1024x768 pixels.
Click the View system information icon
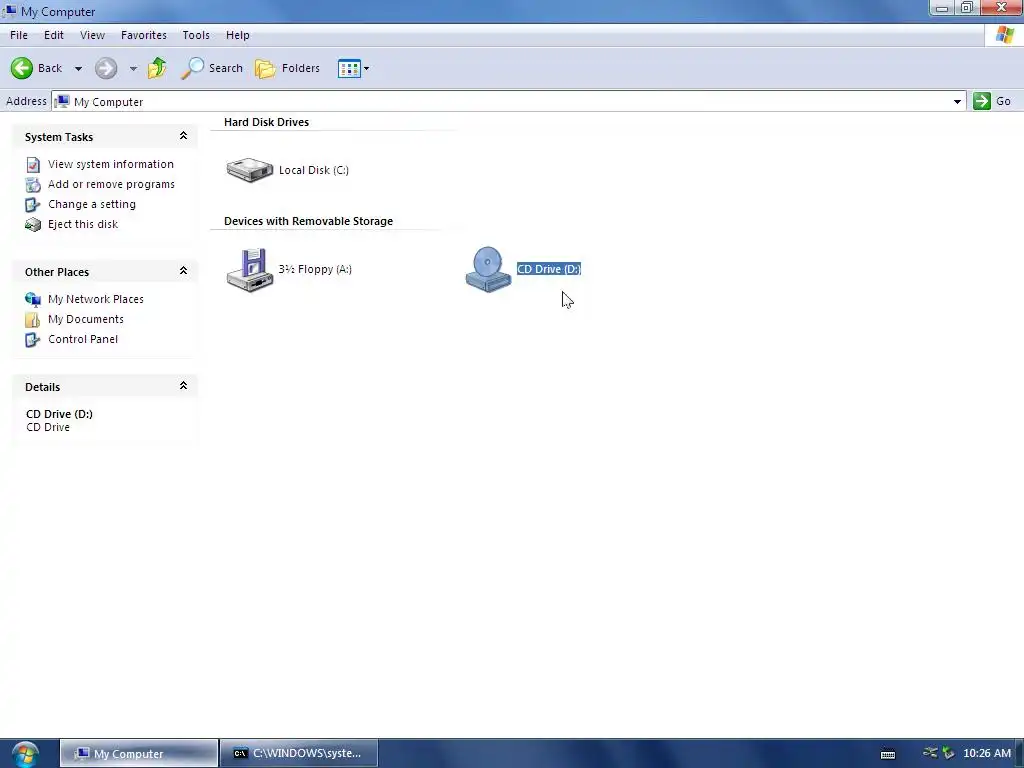[33, 165]
